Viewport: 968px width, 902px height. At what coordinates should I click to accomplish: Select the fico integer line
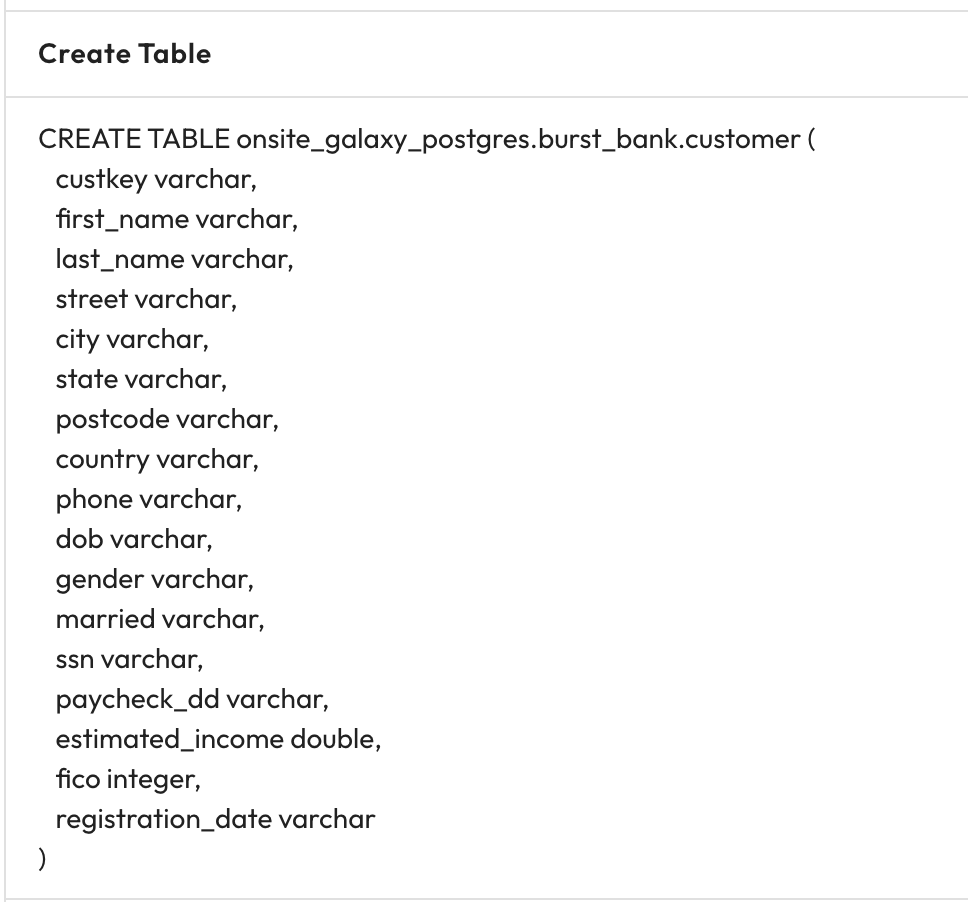click(x=128, y=779)
